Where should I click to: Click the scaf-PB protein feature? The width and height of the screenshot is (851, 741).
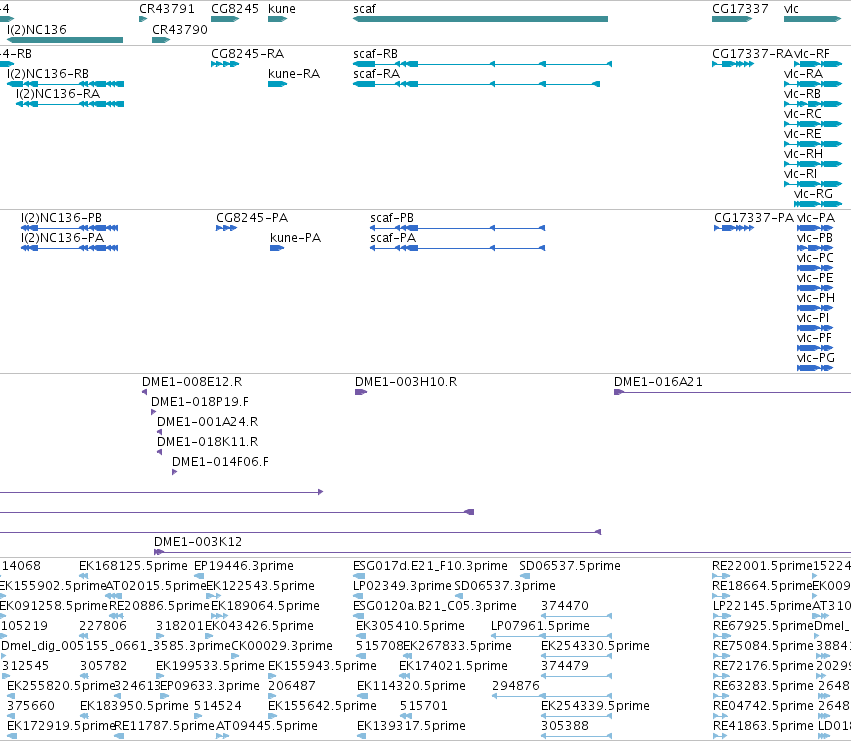coord(458,228)
